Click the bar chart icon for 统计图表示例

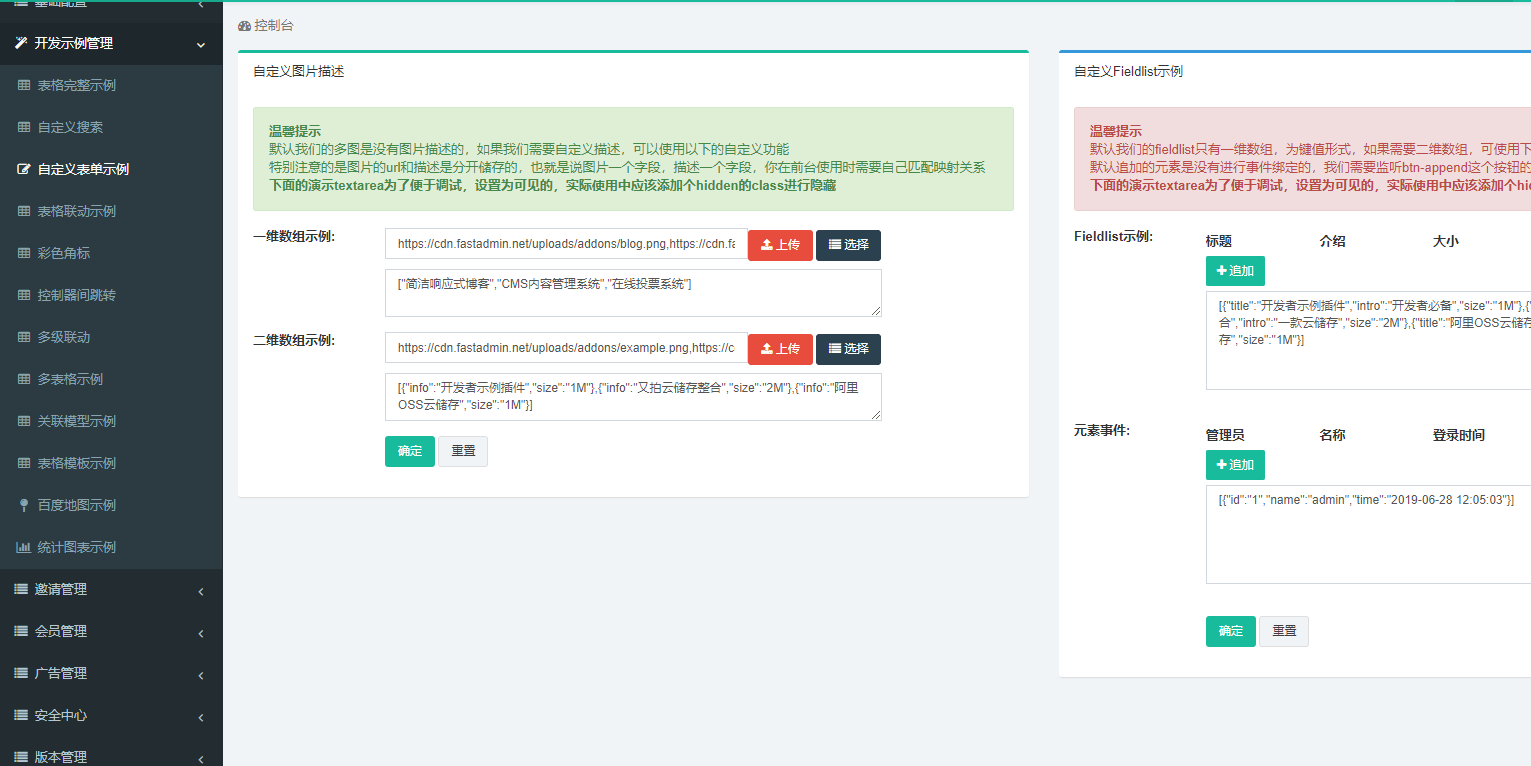24,547
